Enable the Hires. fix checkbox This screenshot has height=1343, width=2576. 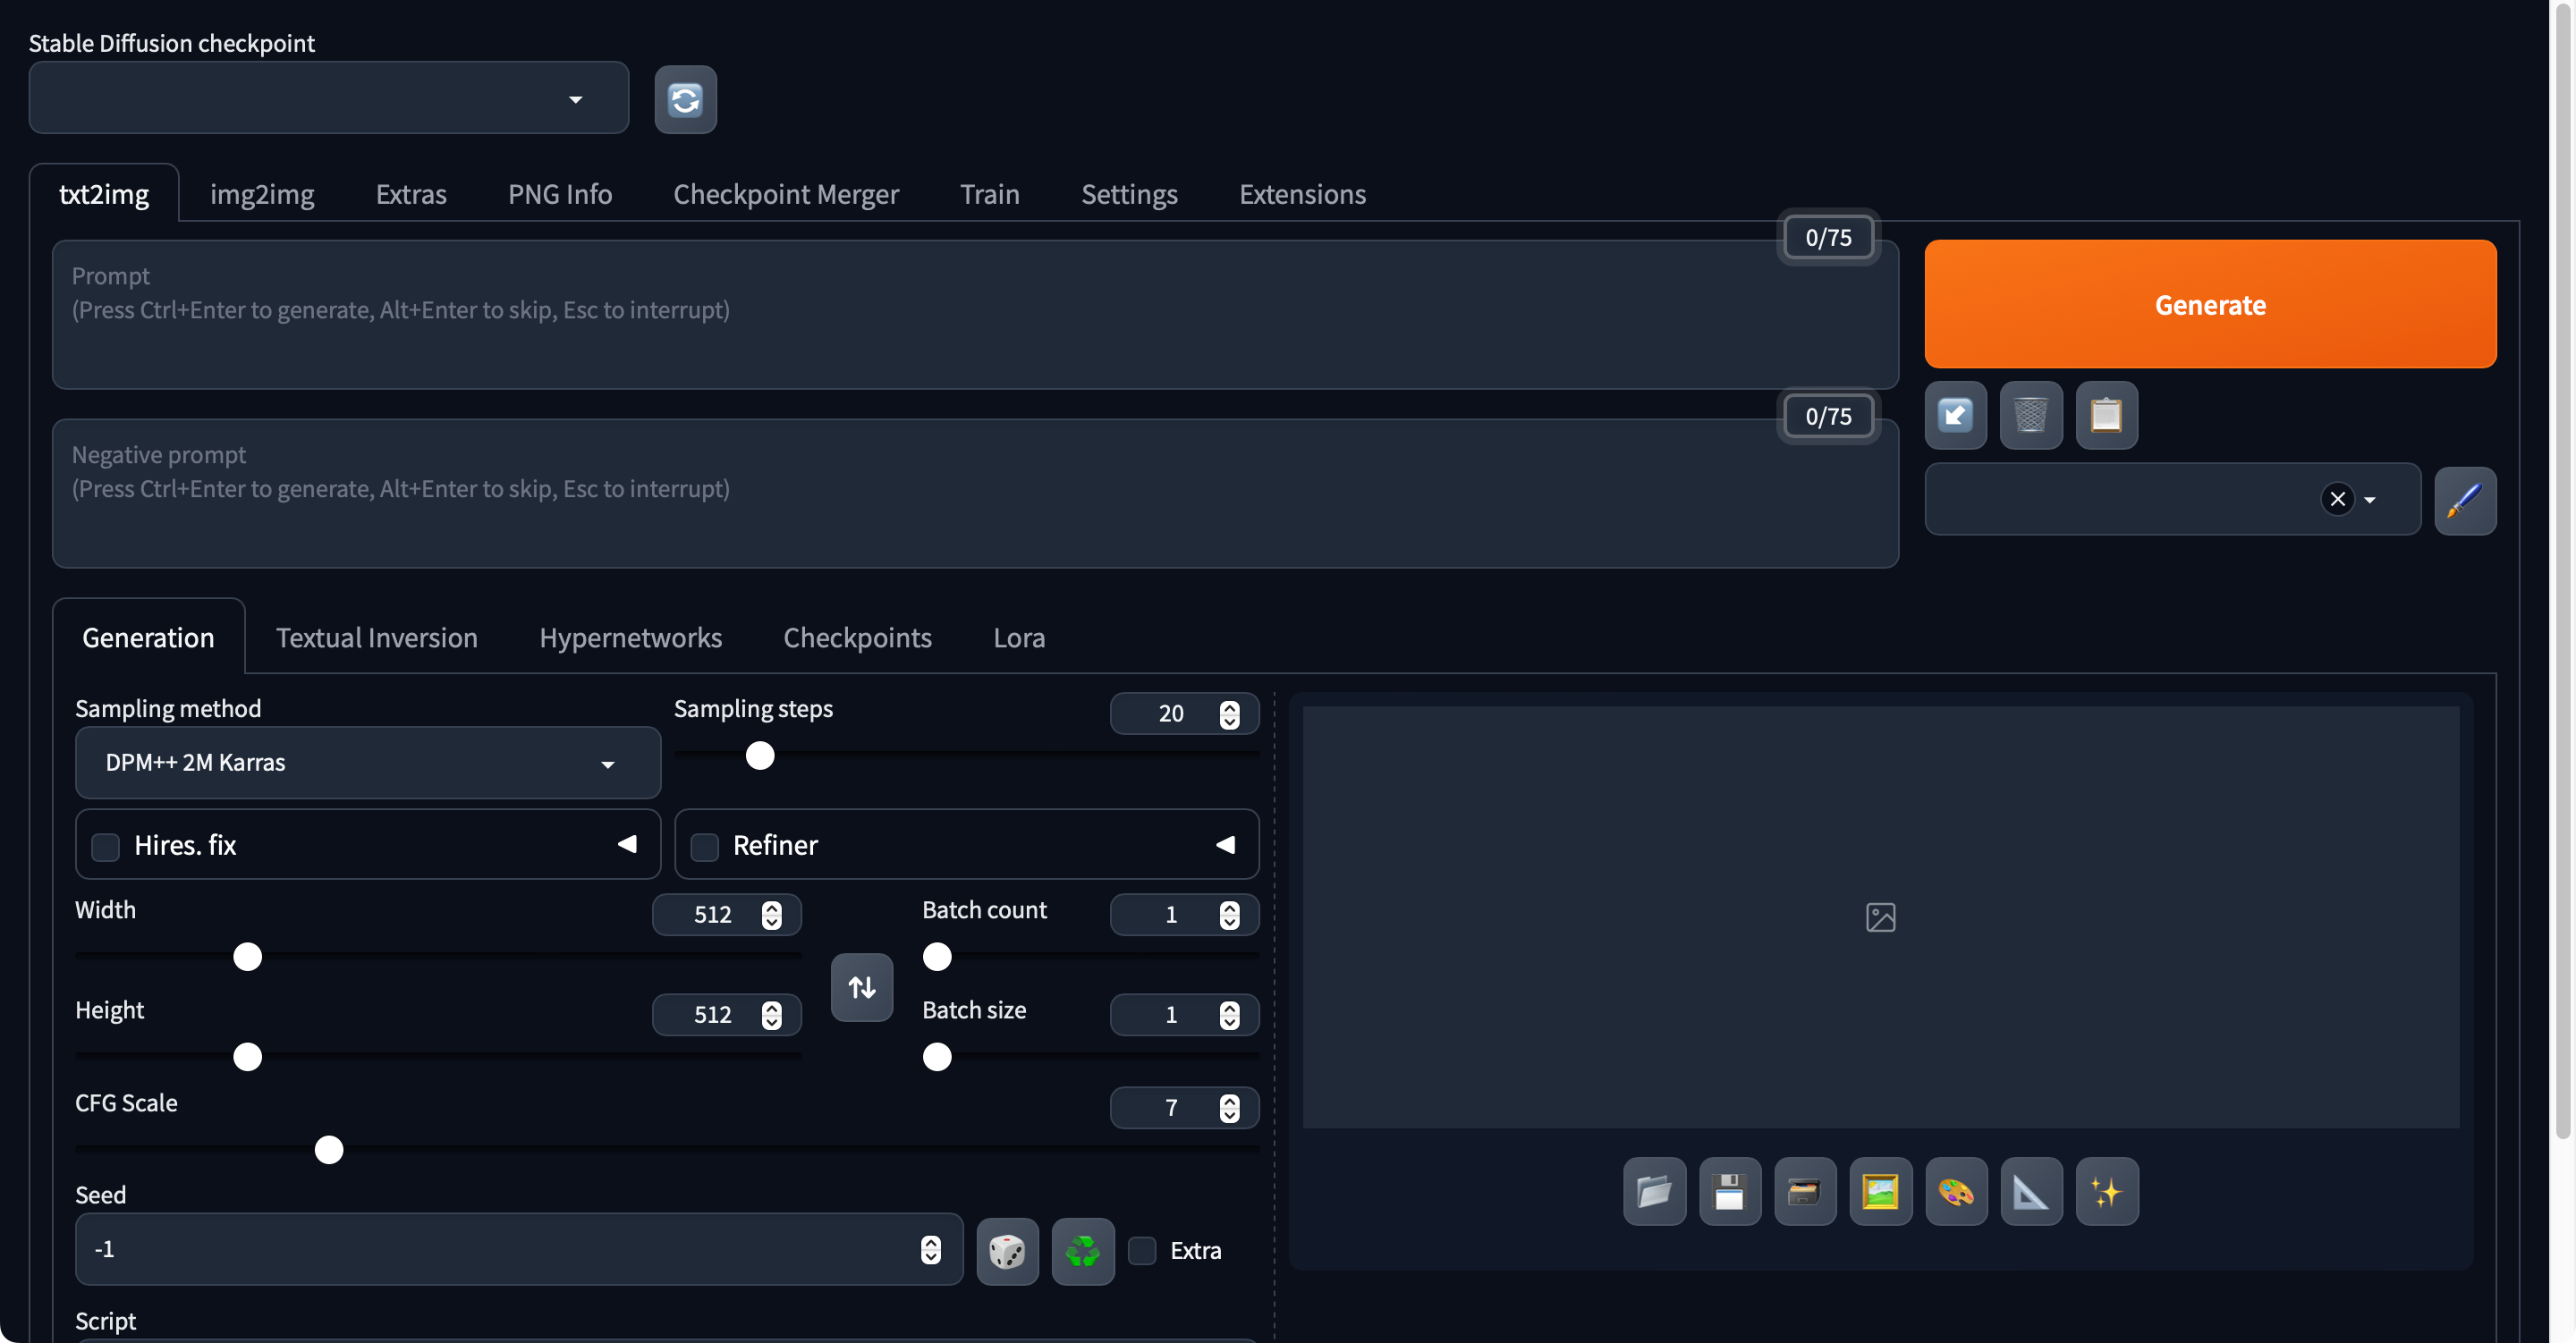point(105,846)
